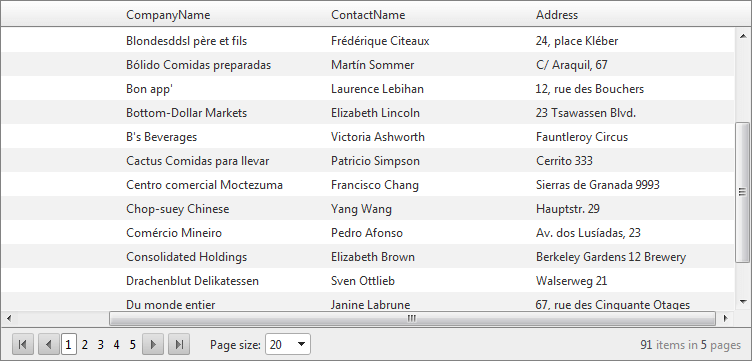Sort by the ContactName column header
Screen dimensions: 752x361
pos(368,15)
